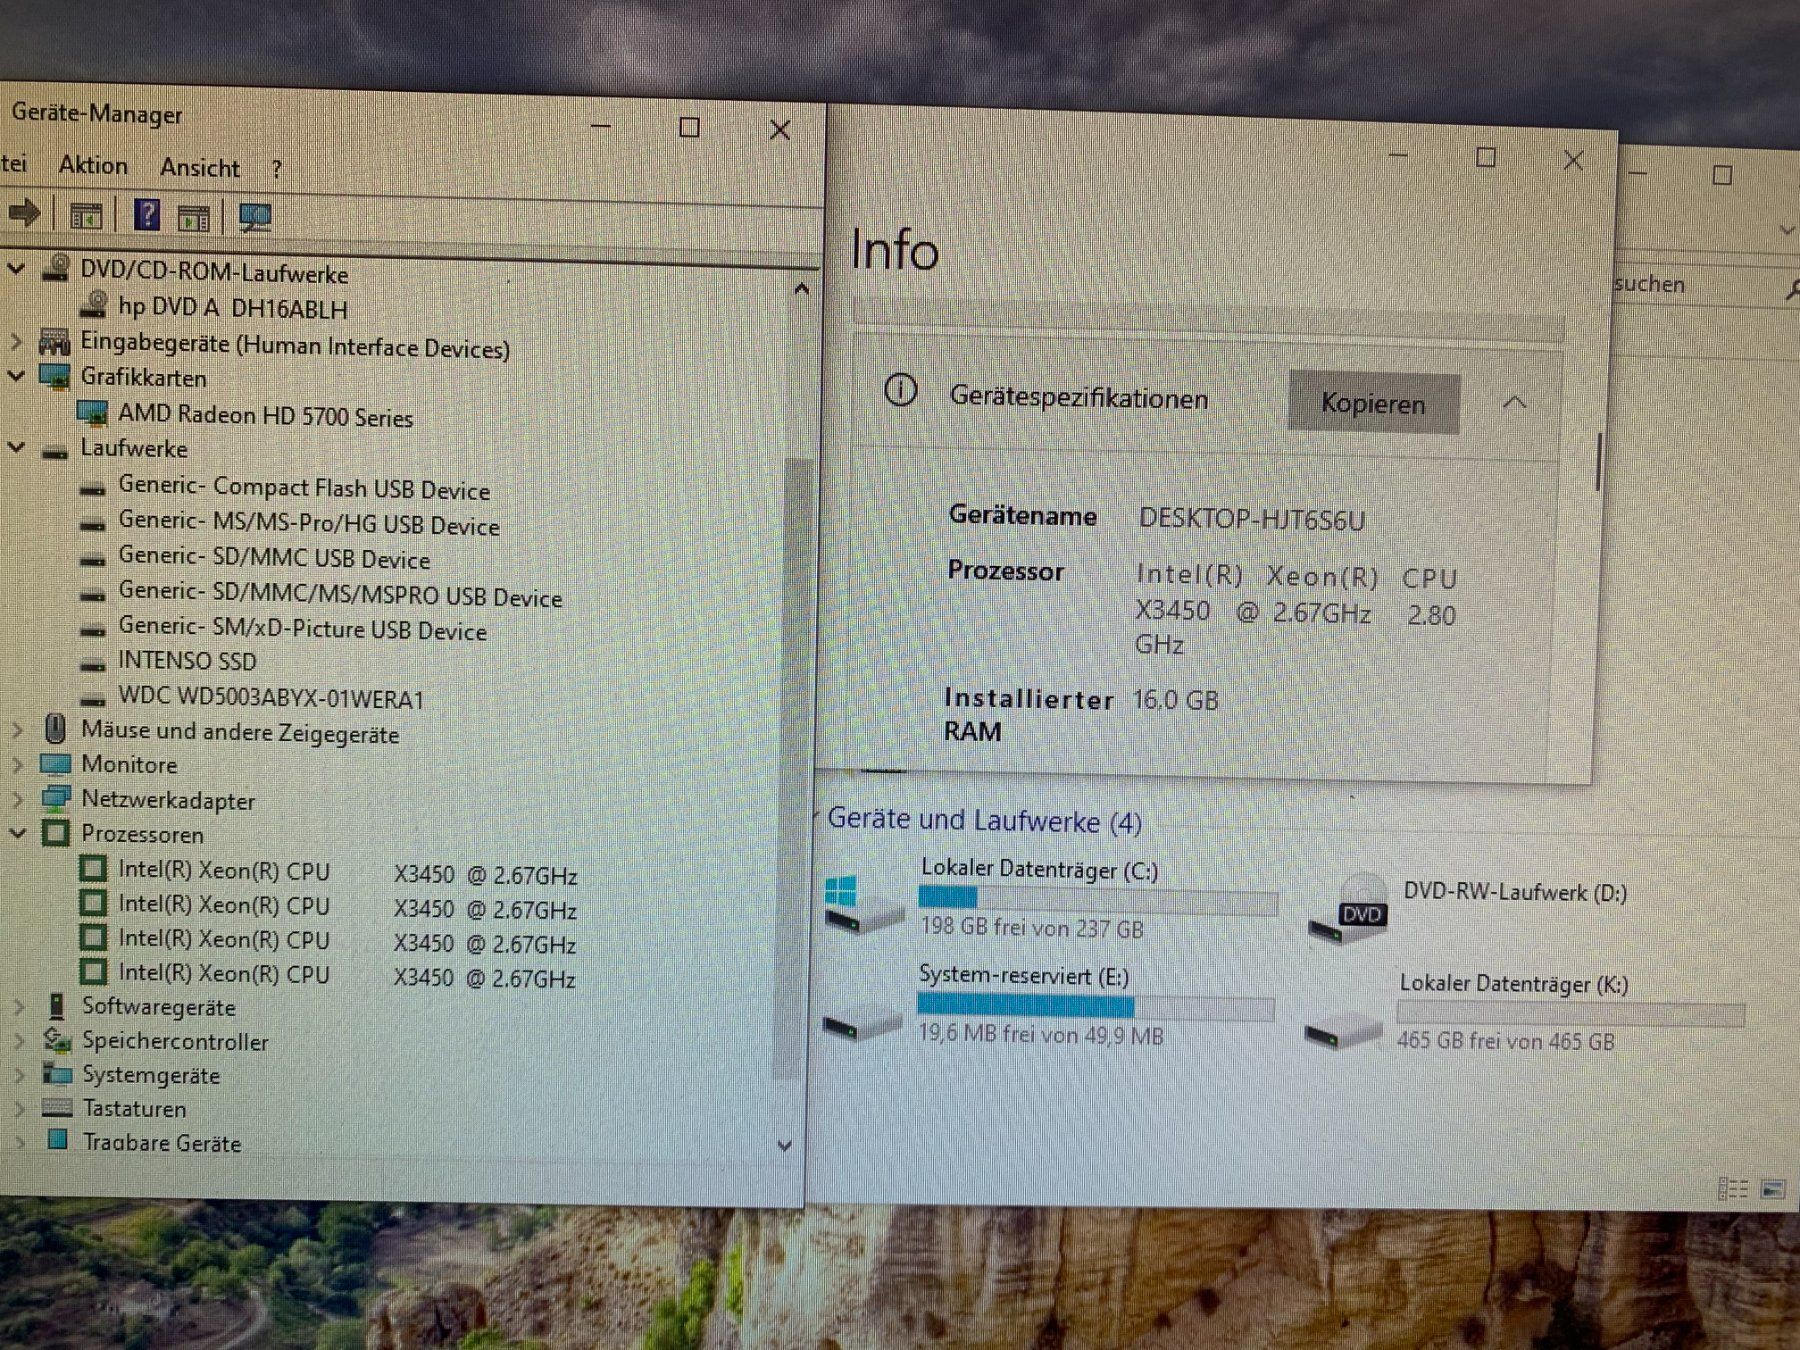Click the Kopieren button in Info
This screenshot has height=1350, width=1800.
tap(1373, 403)
